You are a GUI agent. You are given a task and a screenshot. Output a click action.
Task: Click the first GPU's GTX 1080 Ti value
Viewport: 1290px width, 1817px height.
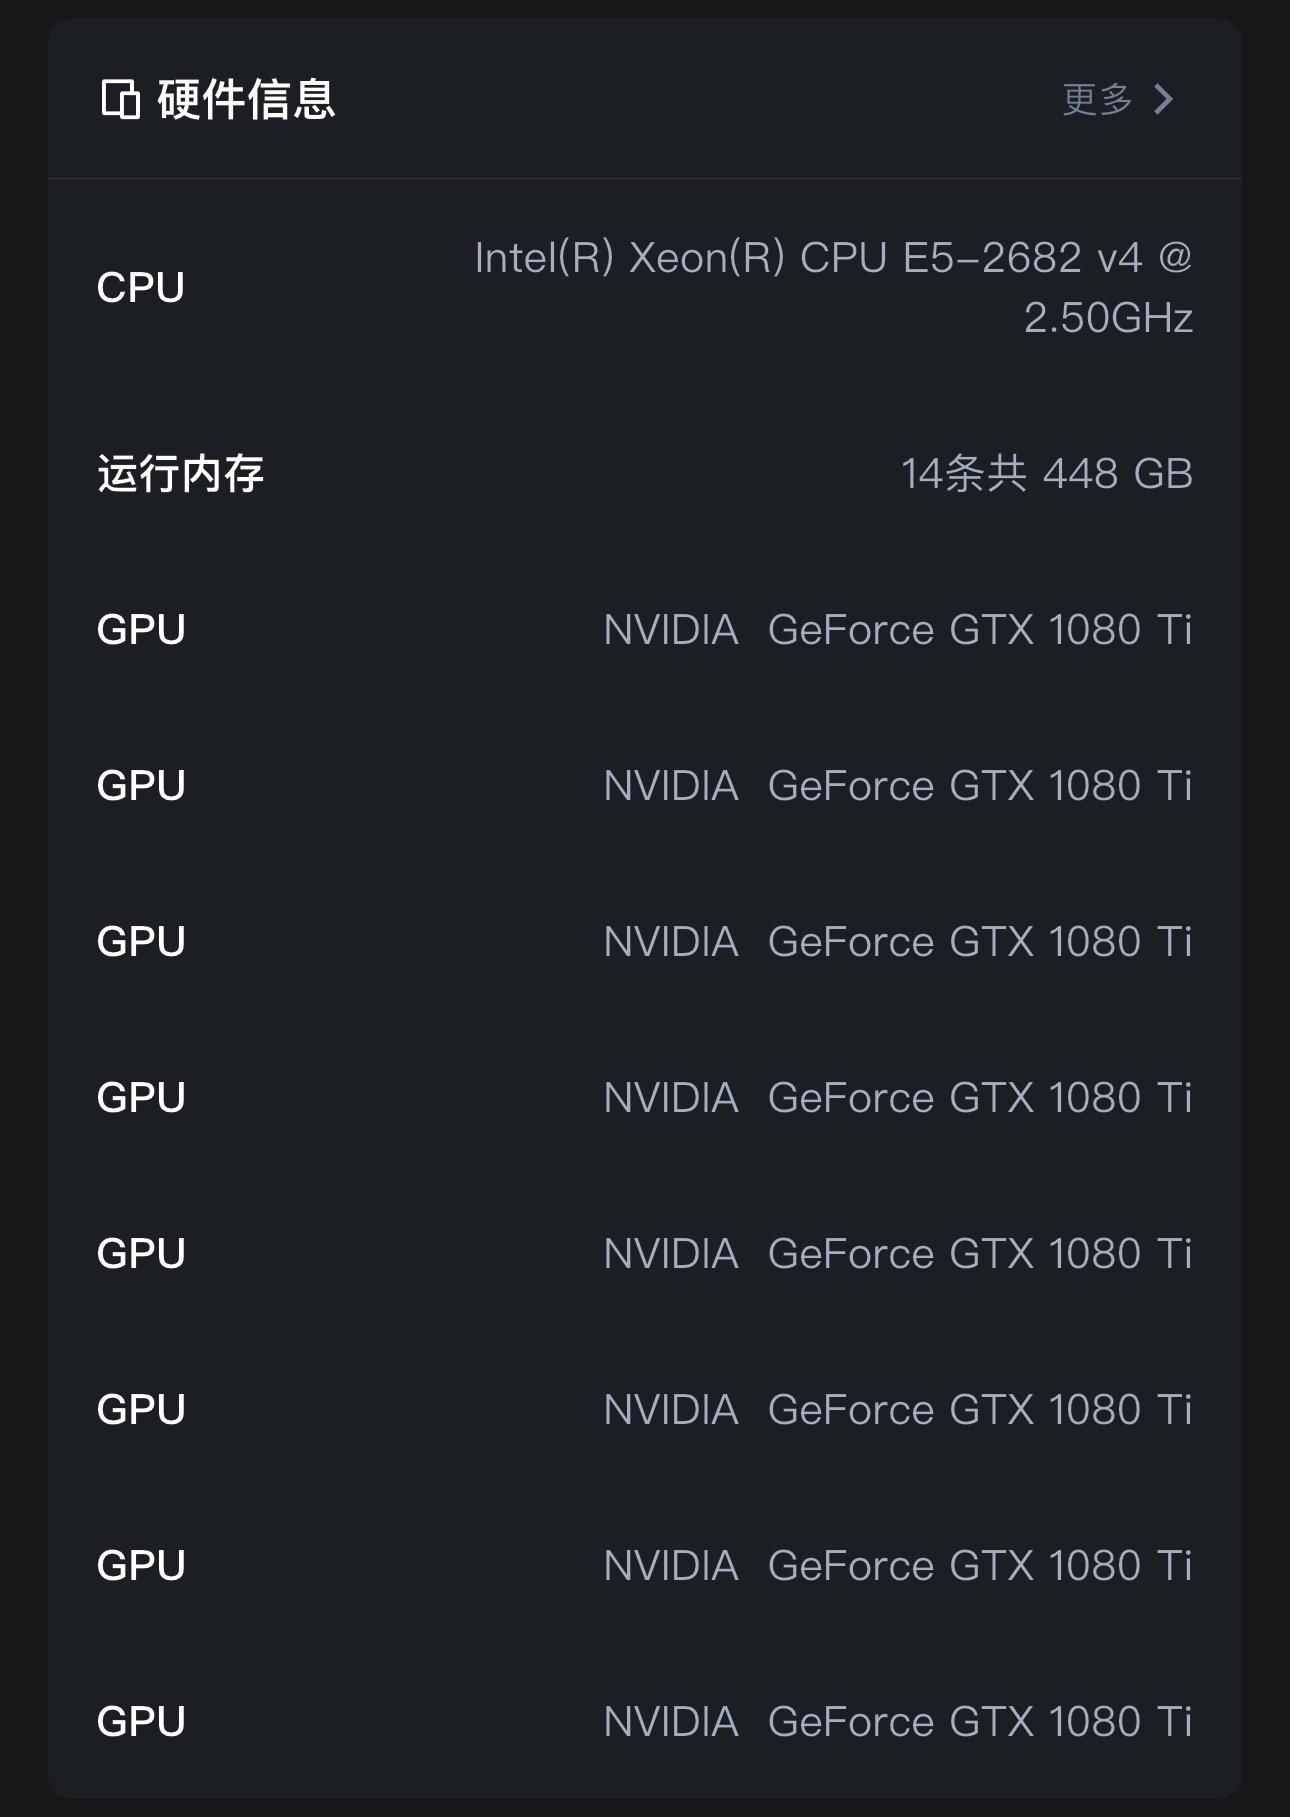coord(897,630)
